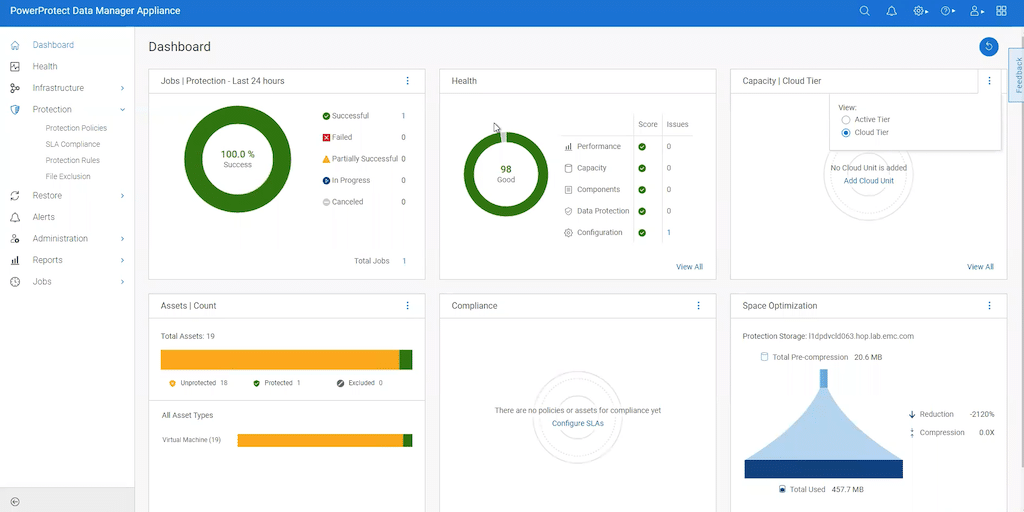1024x512 pixels.
Task: Select the Active Tier radio button
Action: coord(846,120)
